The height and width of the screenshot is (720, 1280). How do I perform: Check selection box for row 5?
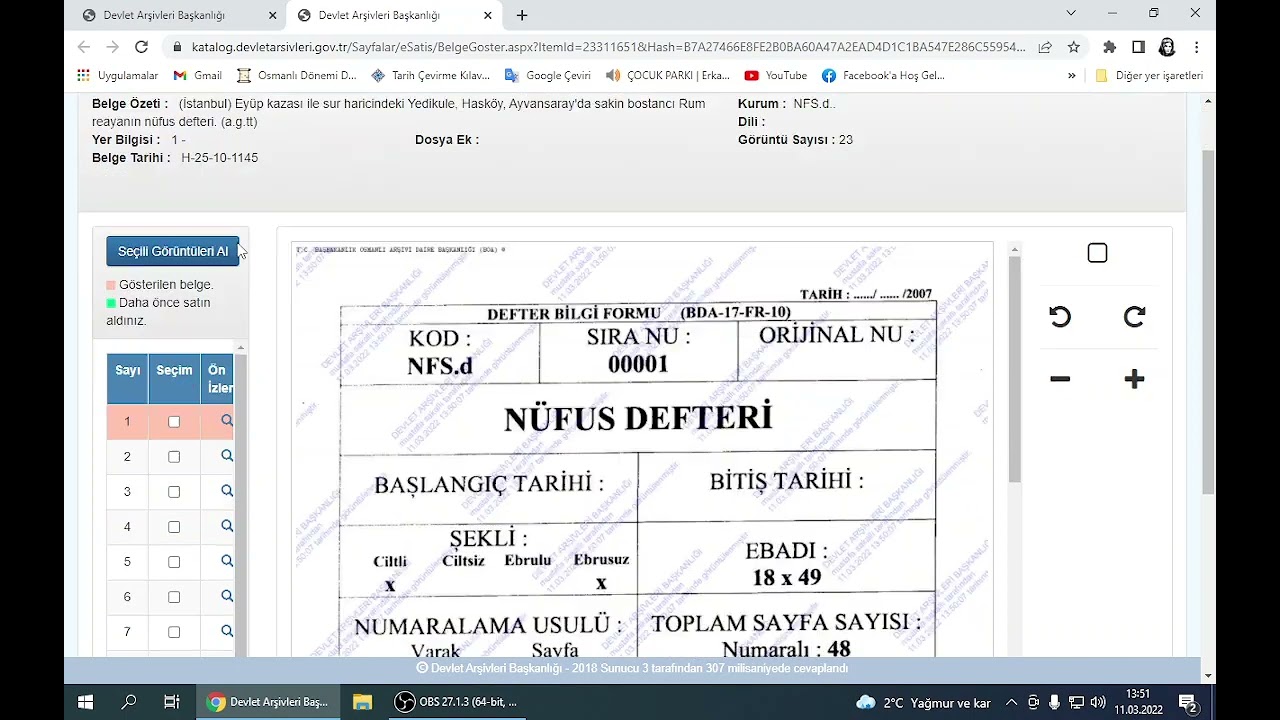pos(174,562)
